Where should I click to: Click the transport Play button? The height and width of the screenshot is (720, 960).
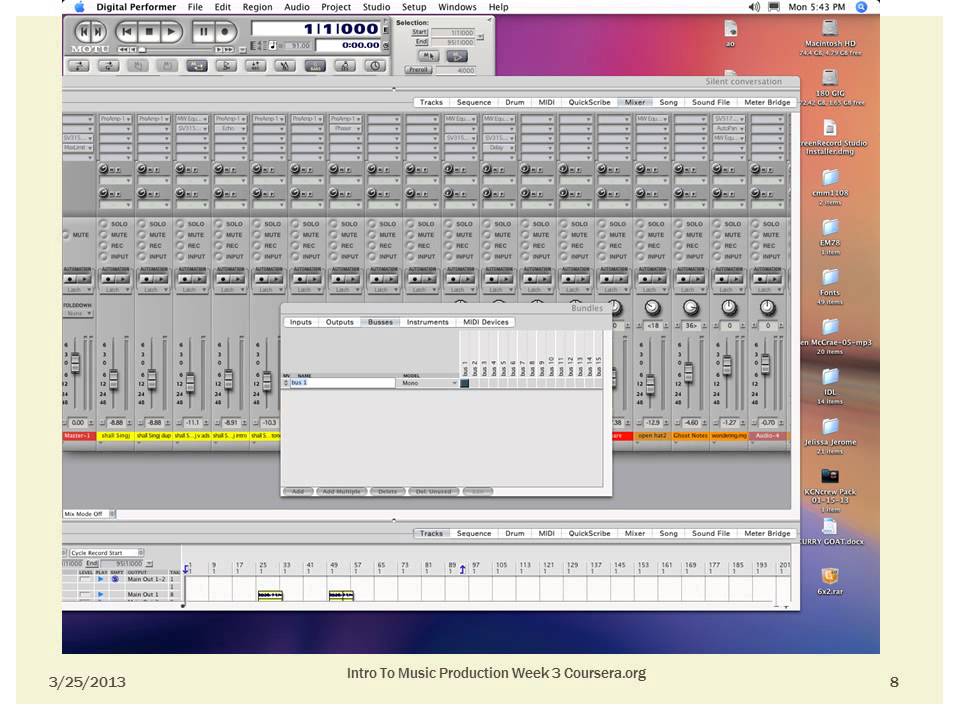click(172, 31)
